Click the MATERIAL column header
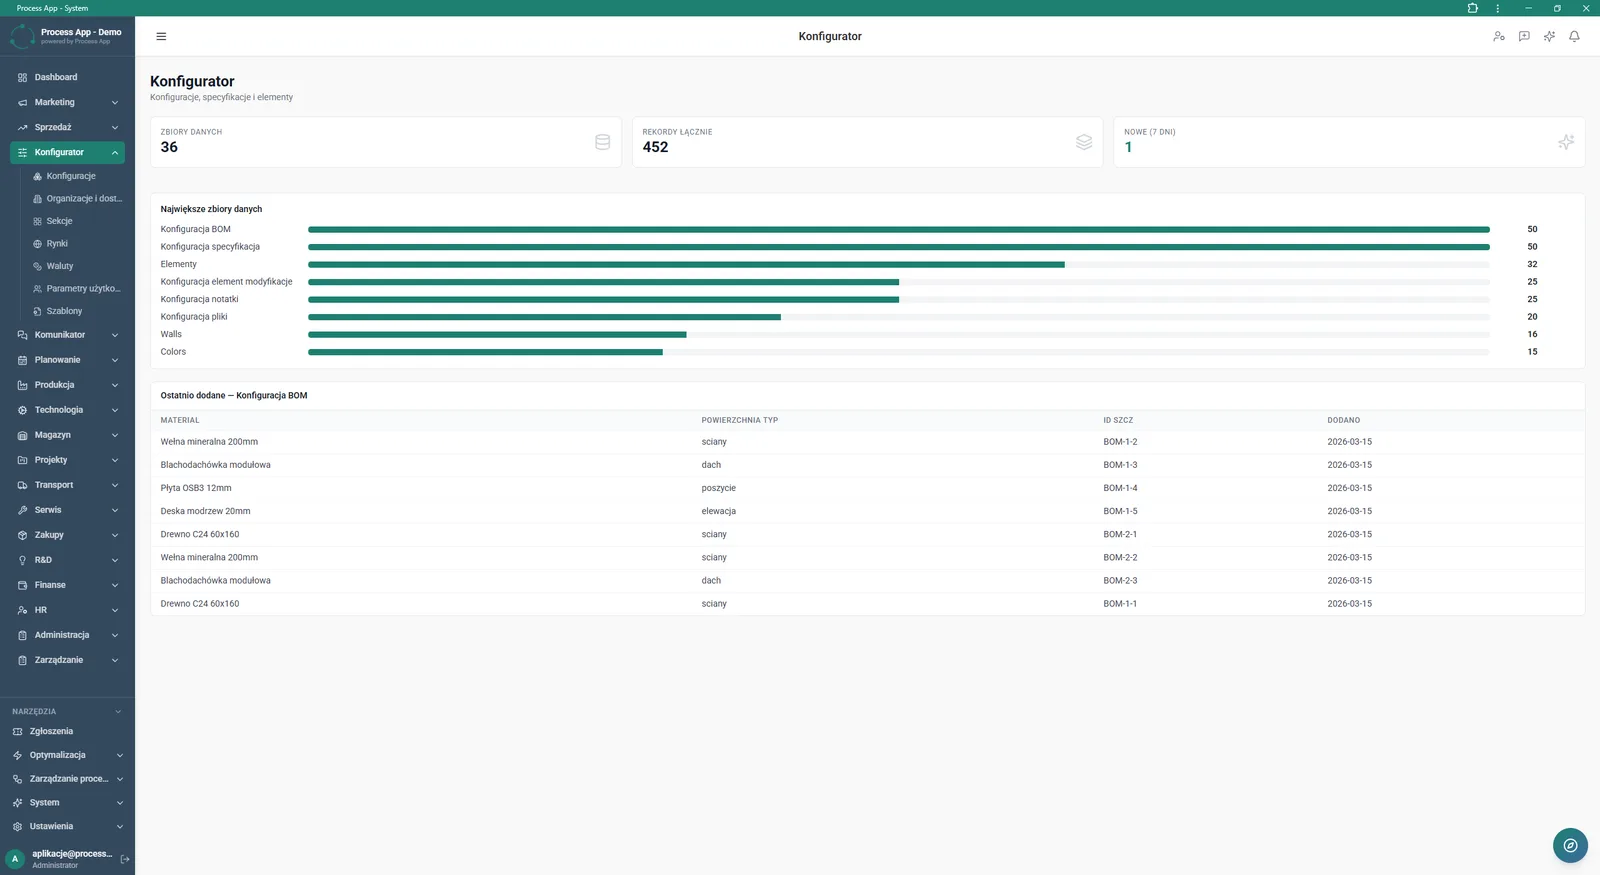The height and width of the screenshot is (875, 1600). coord(180,420)
